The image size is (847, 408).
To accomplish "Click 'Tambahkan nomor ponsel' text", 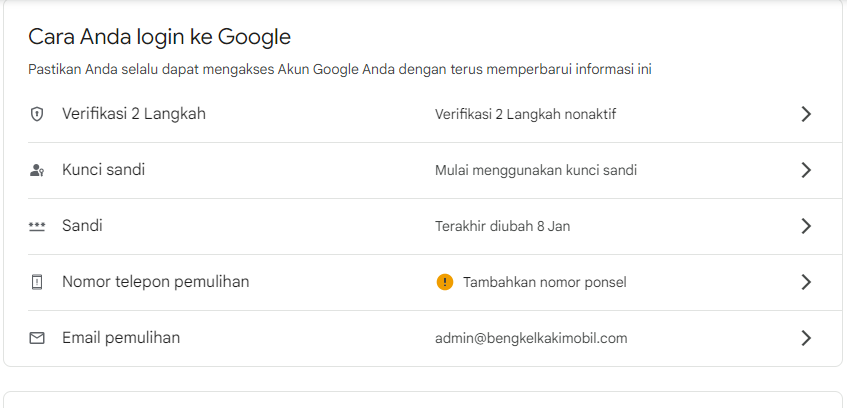I will pos(544,282).
